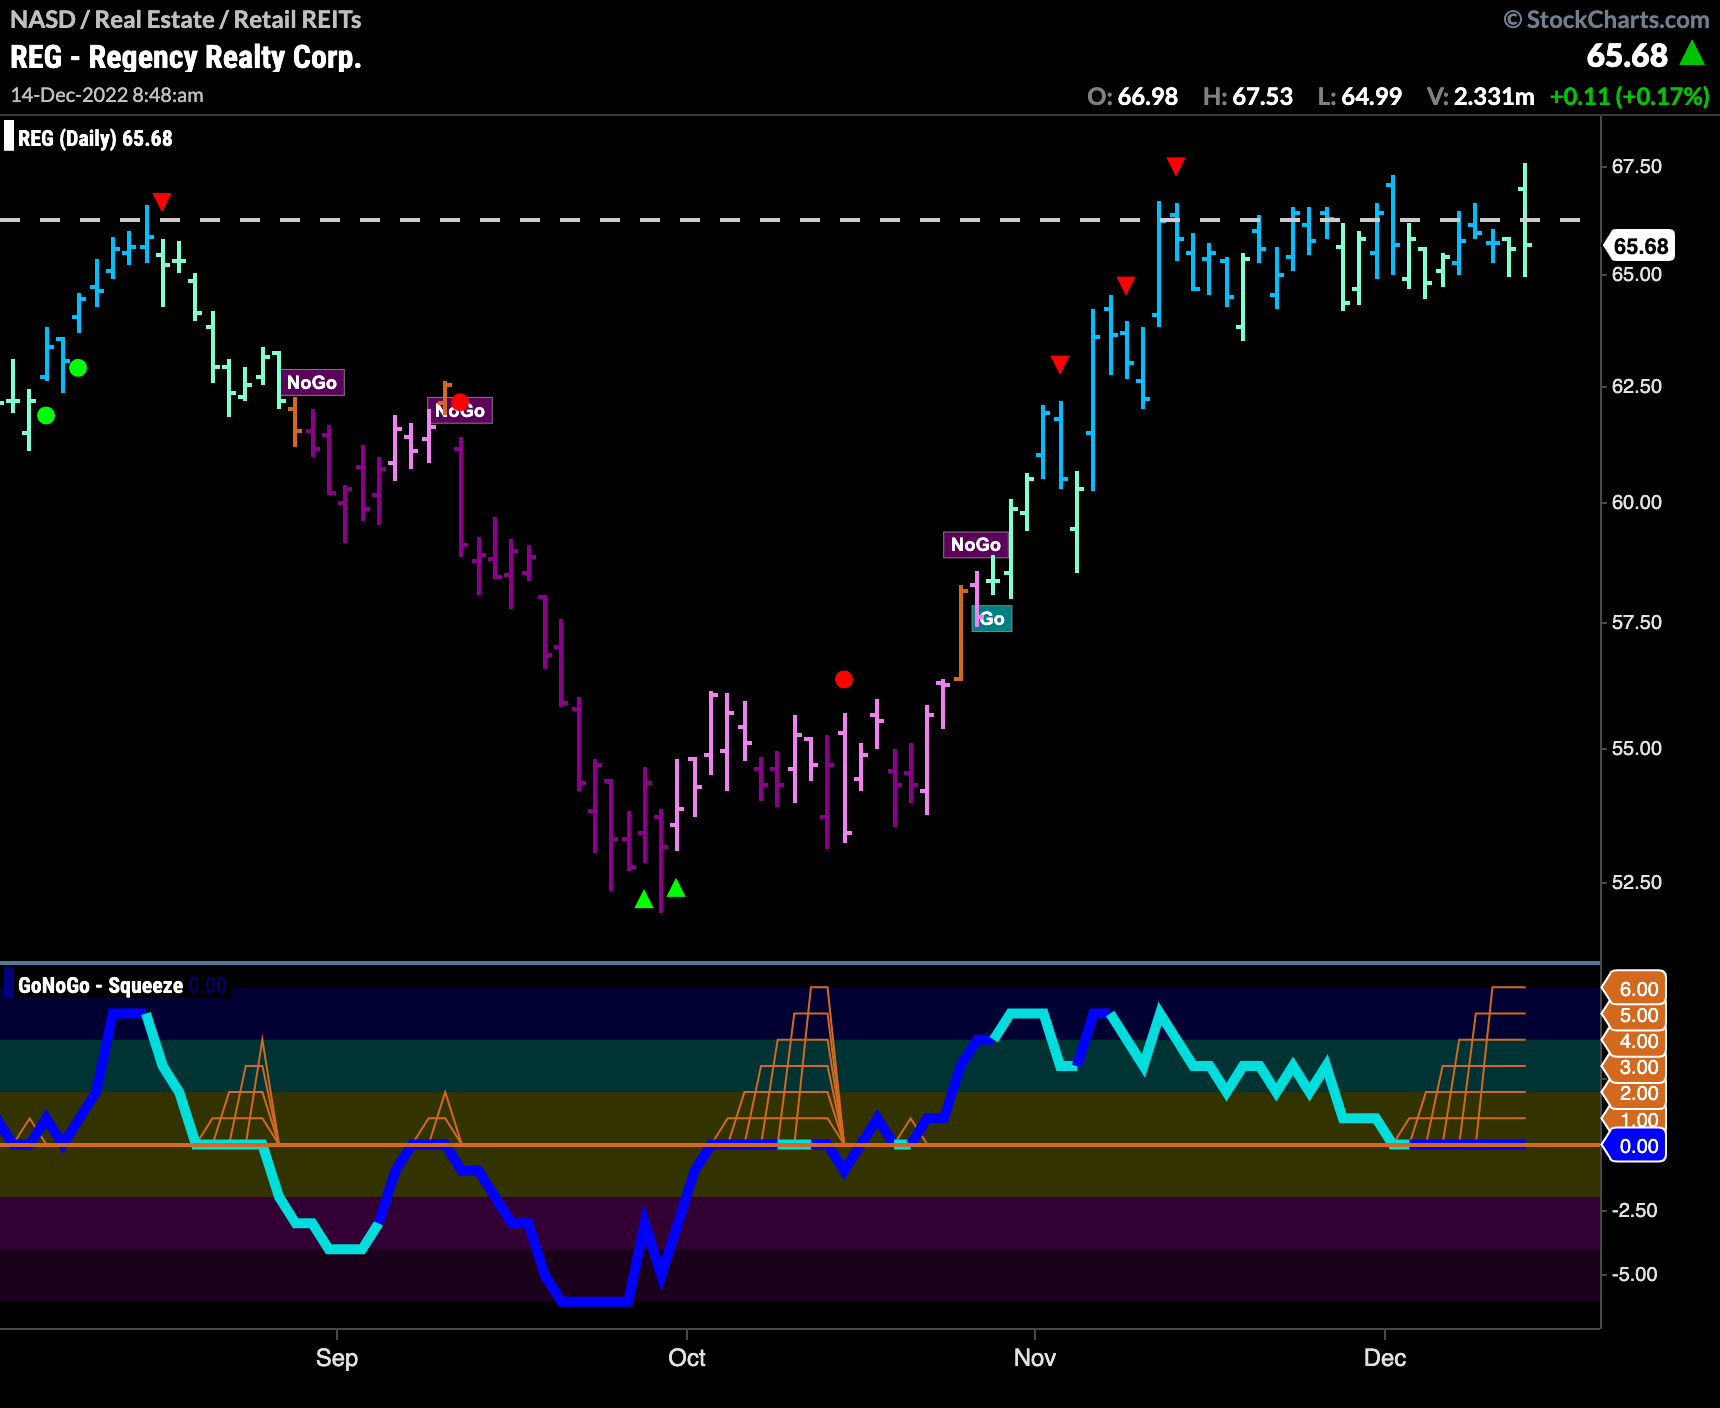This screenshot has width=1720, height=1408.
Task: Click the orange 4.00 squeeze scale tag
Action: (1636, 1041)
